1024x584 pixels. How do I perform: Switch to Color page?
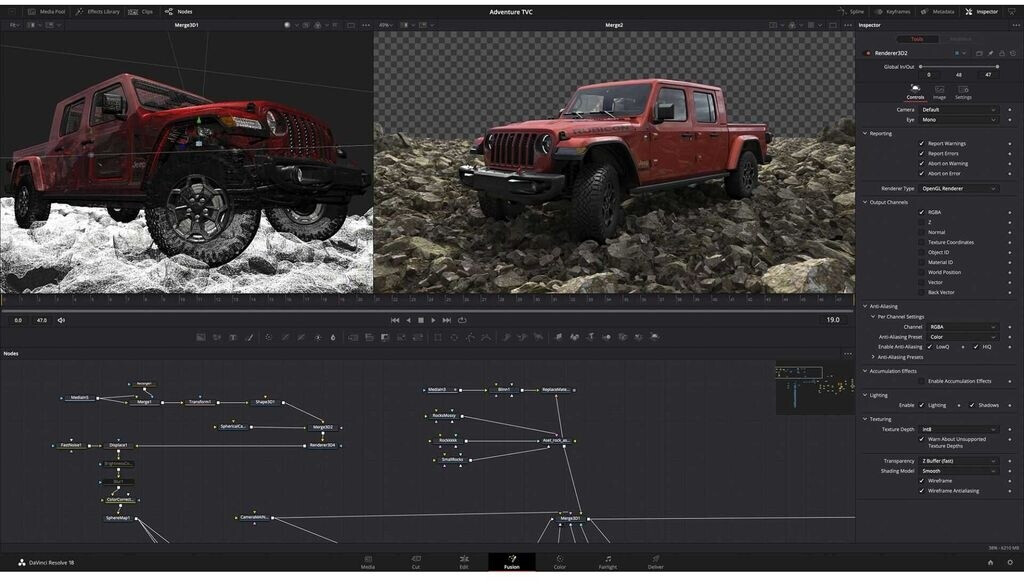click(x=560, y=562)
